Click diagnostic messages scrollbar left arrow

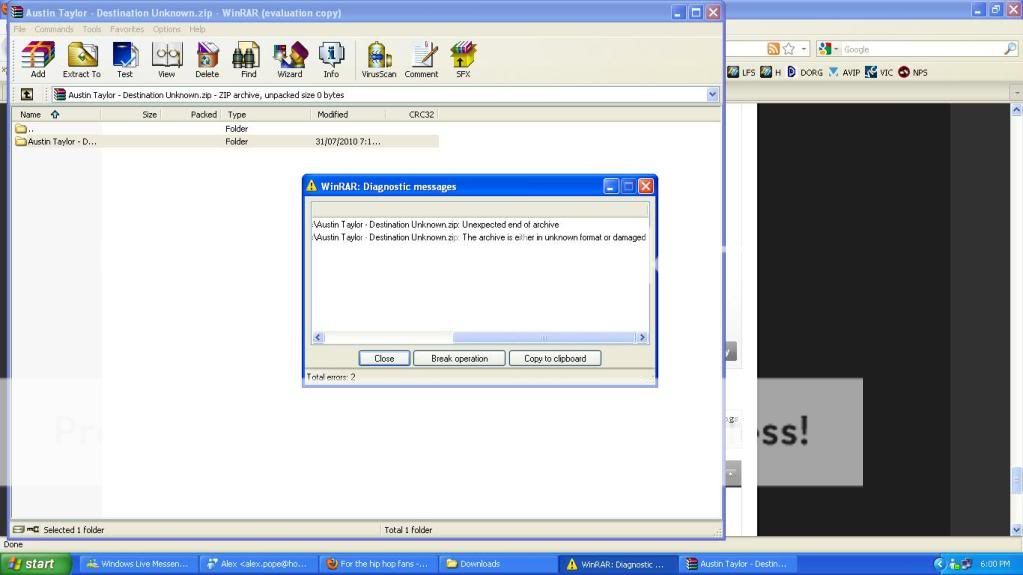(x=318, y=337)
